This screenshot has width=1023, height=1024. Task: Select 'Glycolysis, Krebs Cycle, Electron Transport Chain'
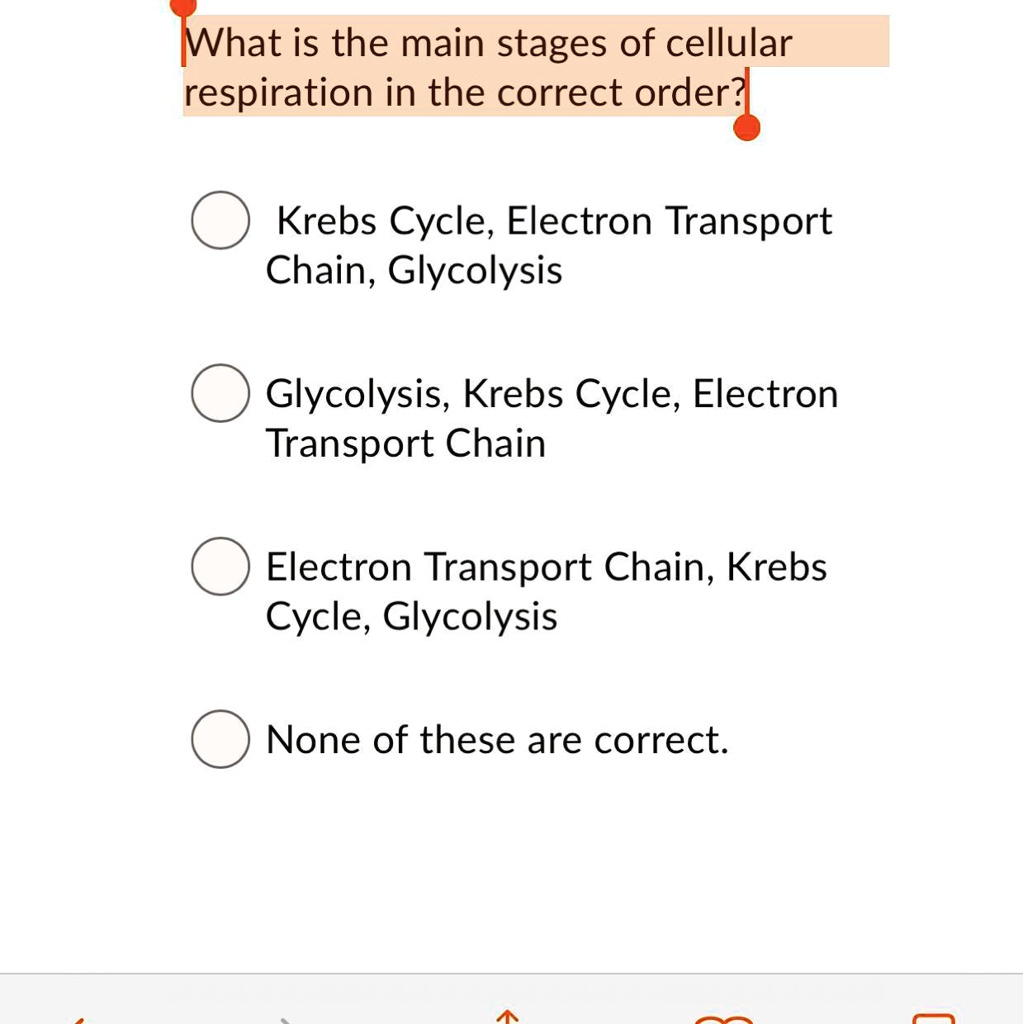(x=220, y=393)
